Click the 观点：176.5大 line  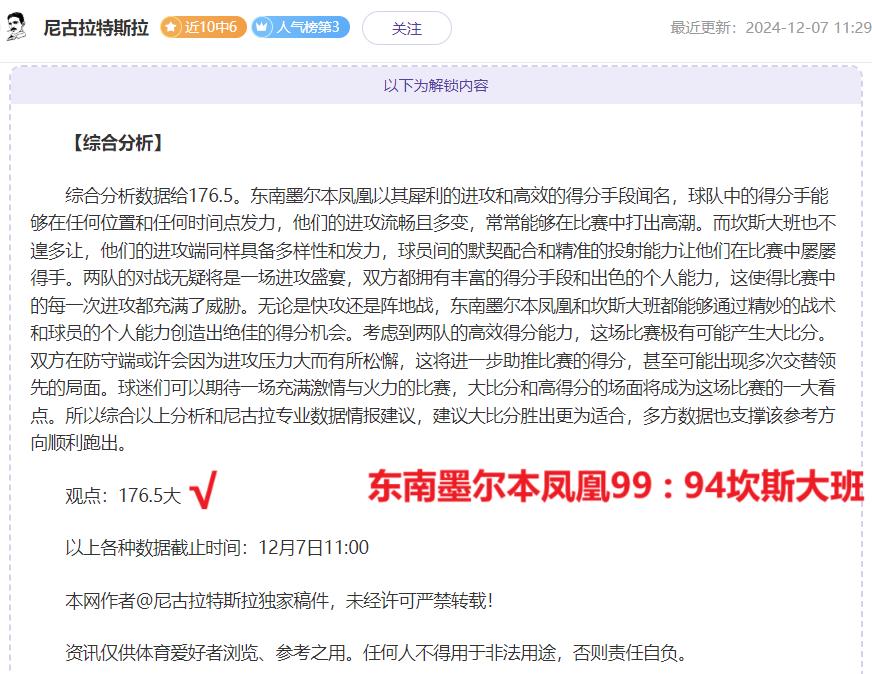click(x=123, y=495)
